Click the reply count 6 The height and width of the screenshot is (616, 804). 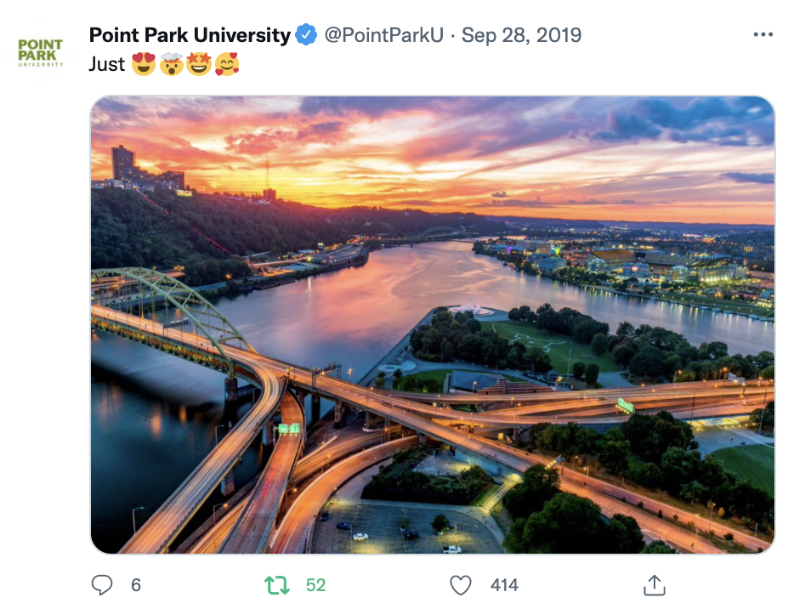136,585
